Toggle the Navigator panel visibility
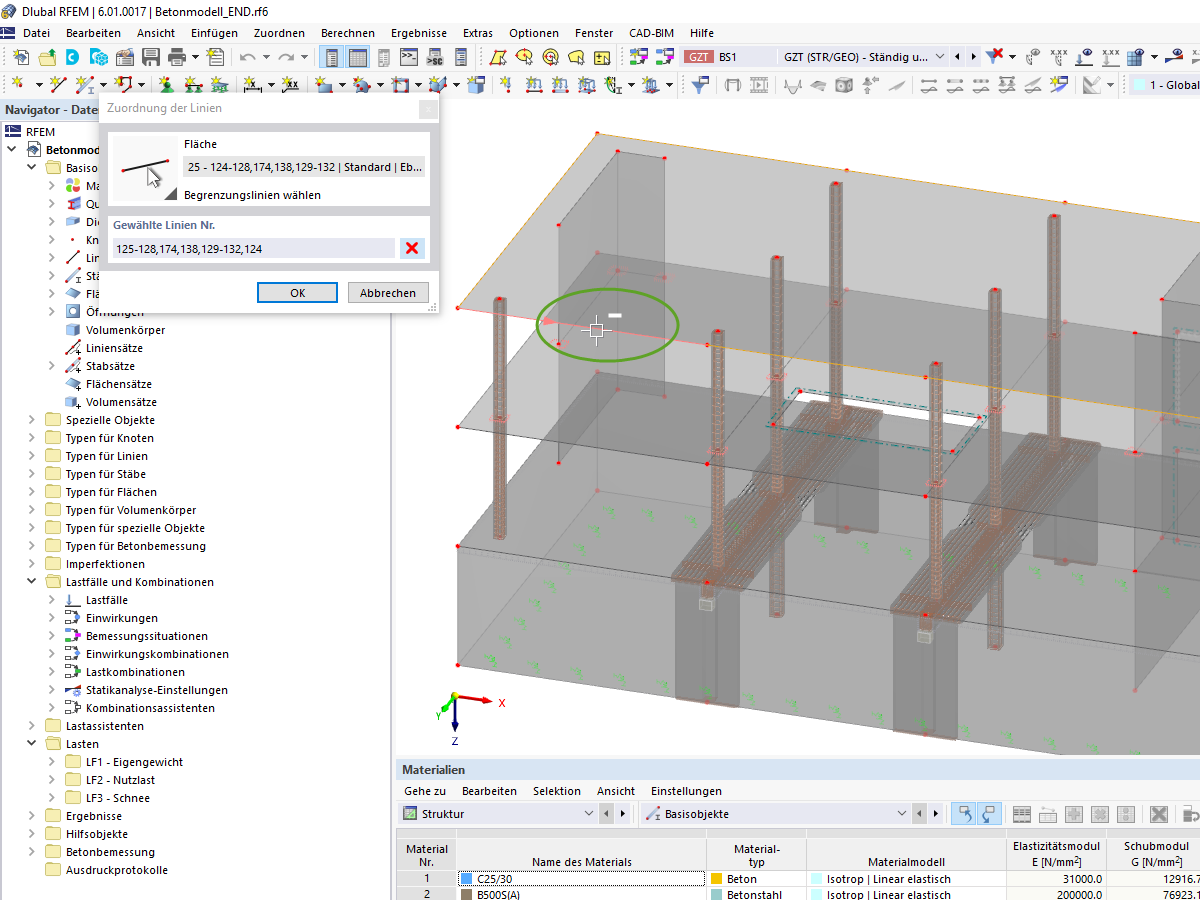Screen dimensions: 1200x900 click(330, 57)
